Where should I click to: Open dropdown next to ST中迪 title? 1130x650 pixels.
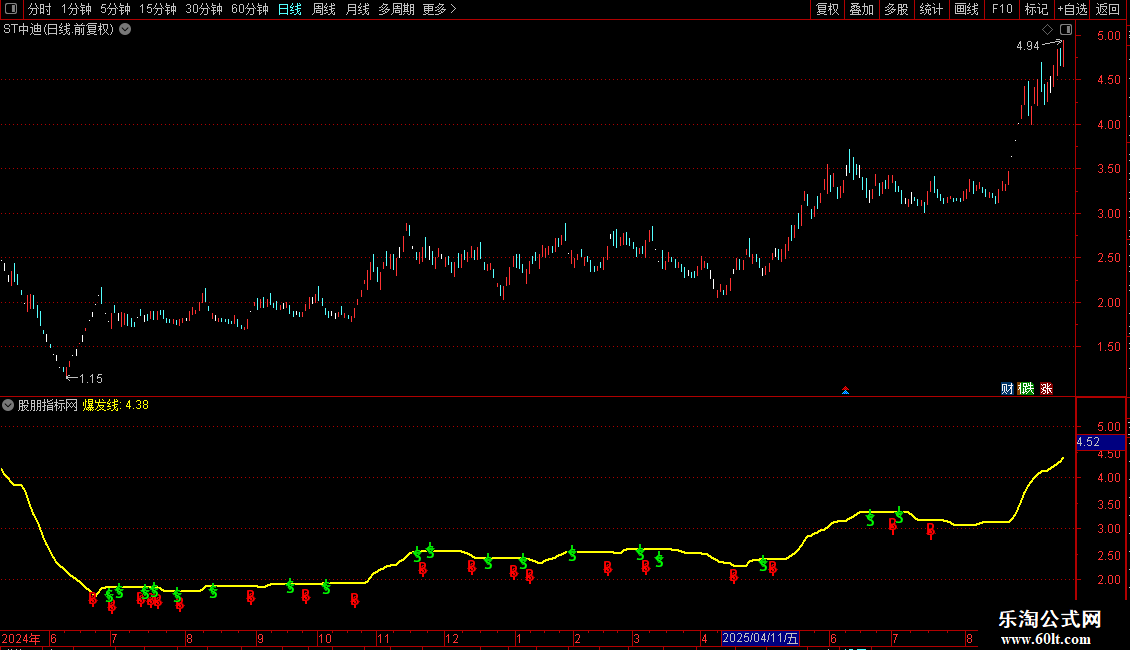pyautogui.click(x=125, y=29)
